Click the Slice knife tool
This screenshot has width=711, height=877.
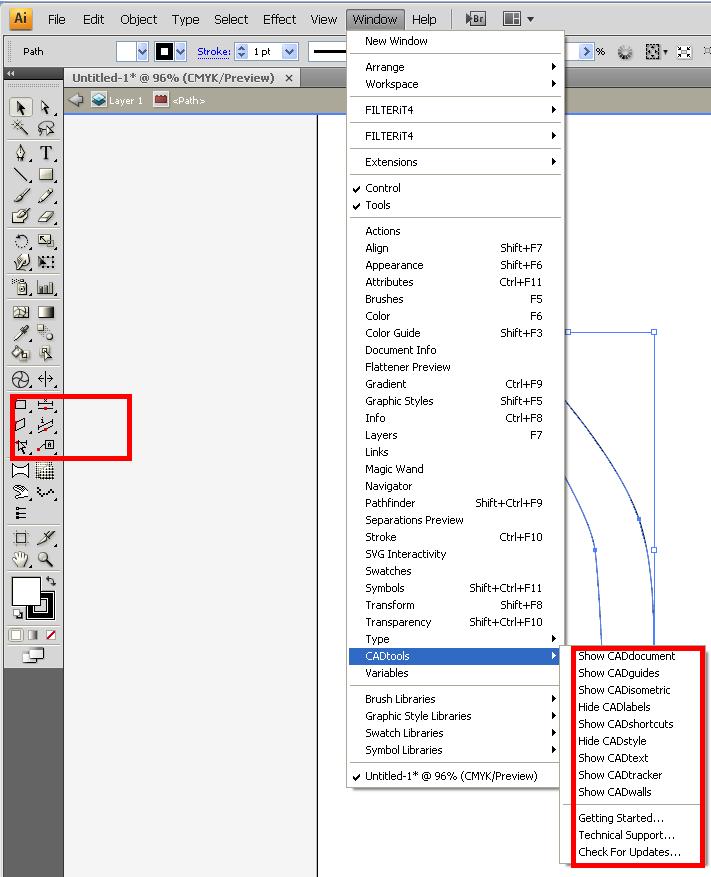click(46, 538)
